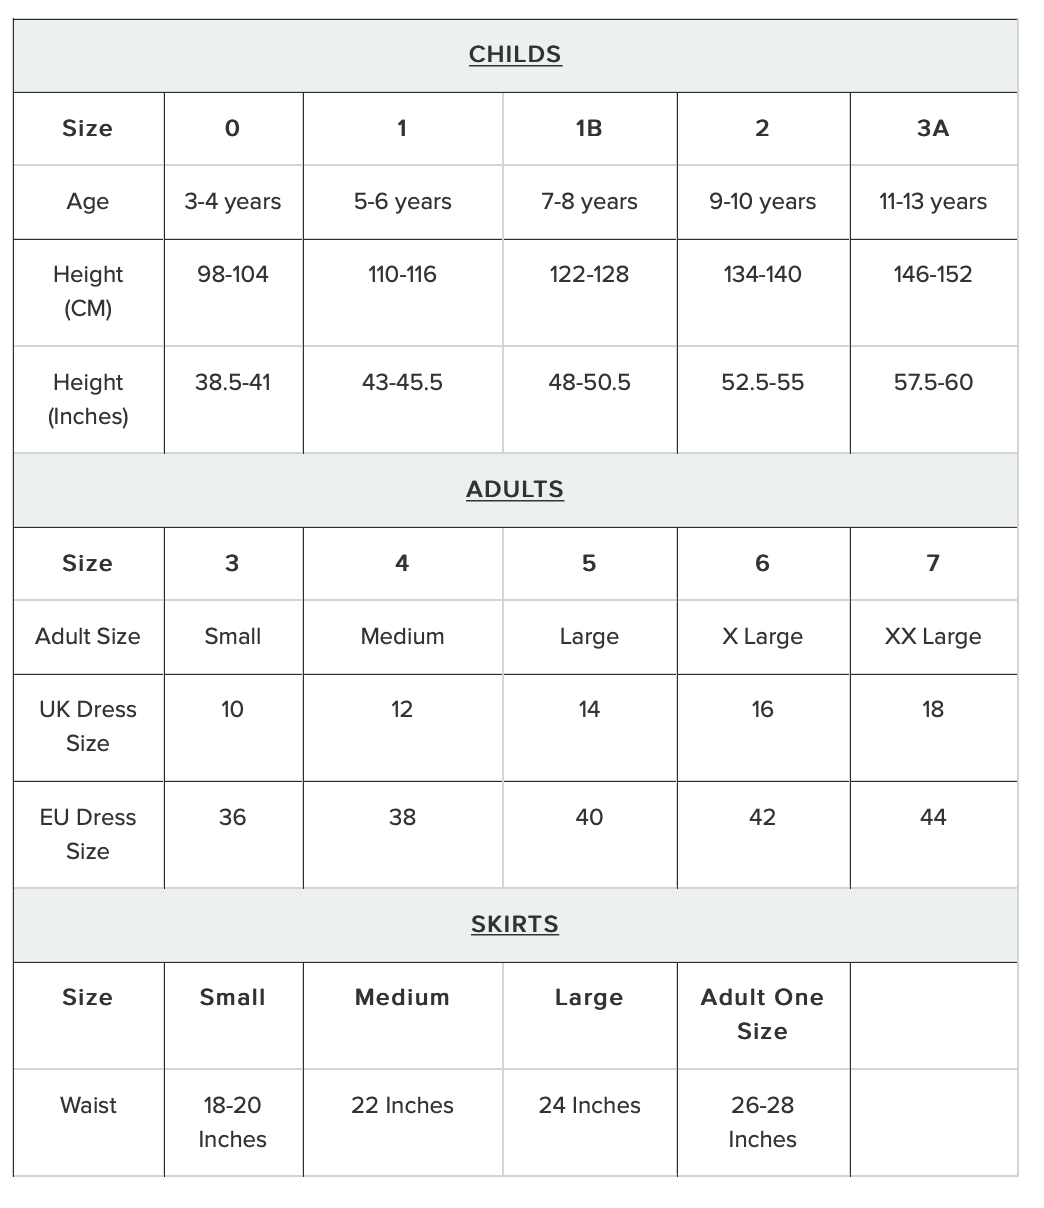Select the 24 Inches waist cell

(x=589, y=1106)
